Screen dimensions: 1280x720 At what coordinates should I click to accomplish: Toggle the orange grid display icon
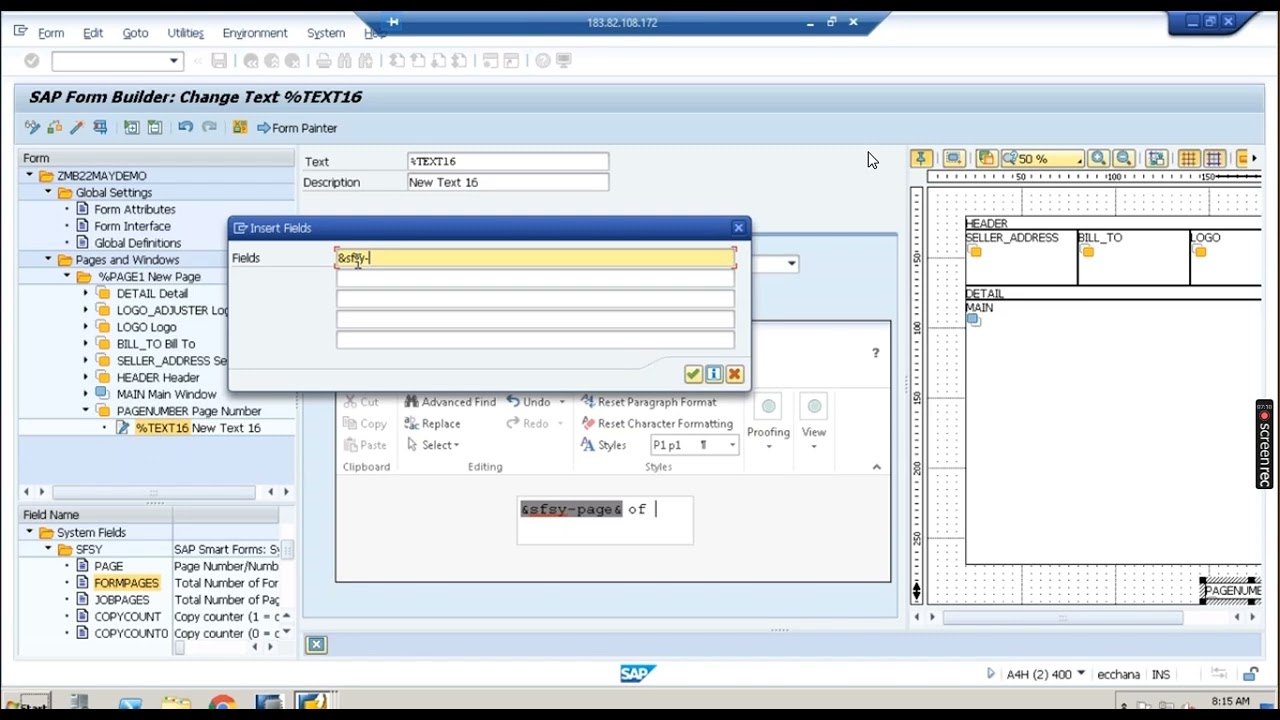point(1188,159)
